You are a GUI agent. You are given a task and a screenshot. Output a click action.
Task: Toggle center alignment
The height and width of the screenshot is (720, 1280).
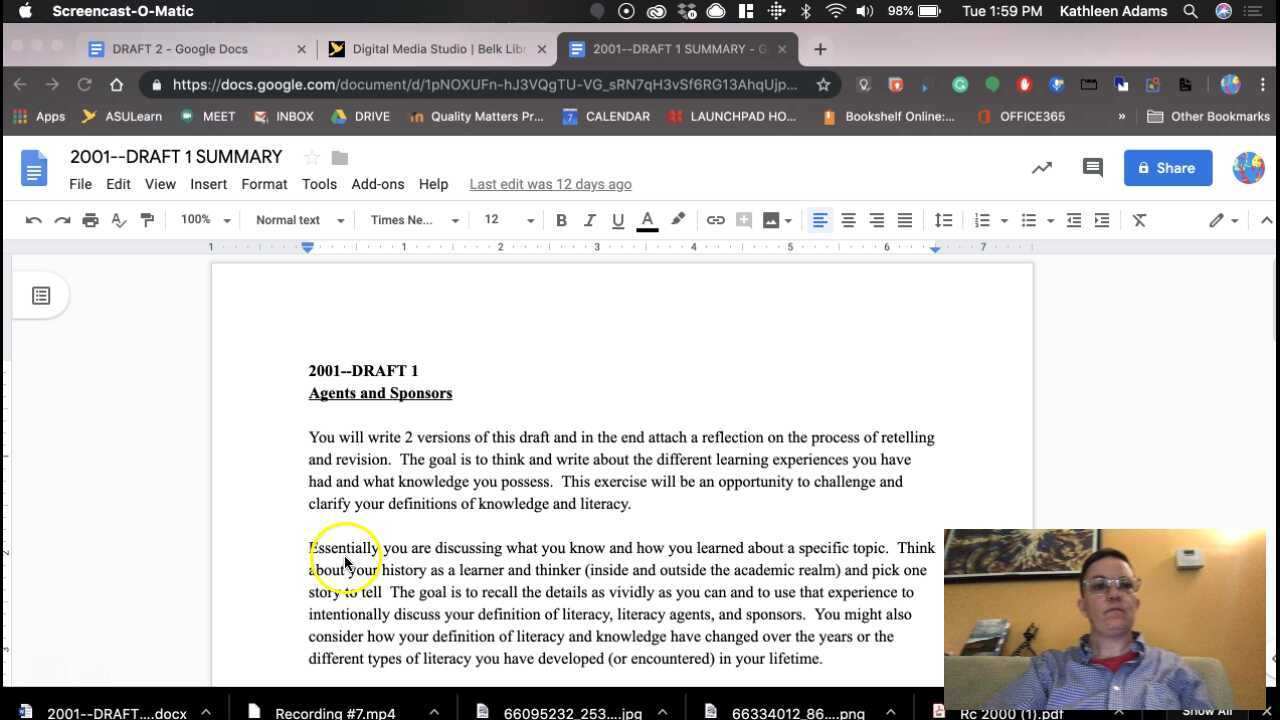pos(848,220)
